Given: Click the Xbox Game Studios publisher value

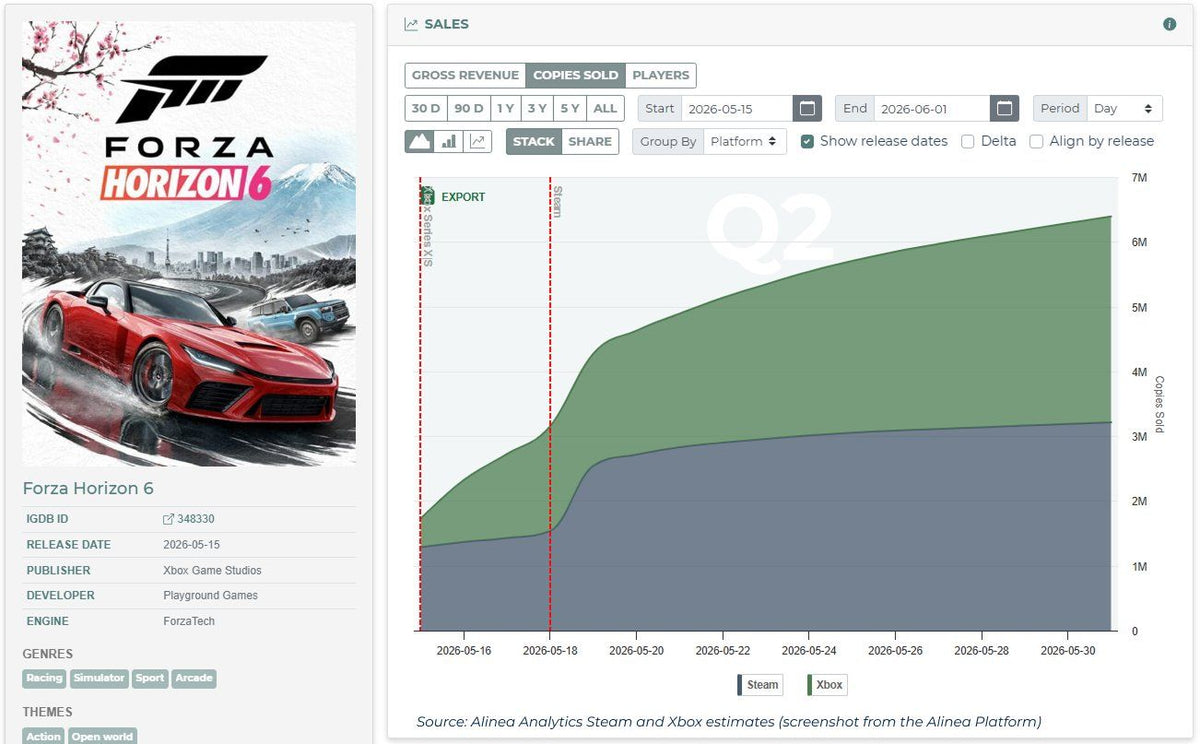Looking at the screenshot, I should tap(212, 570).
